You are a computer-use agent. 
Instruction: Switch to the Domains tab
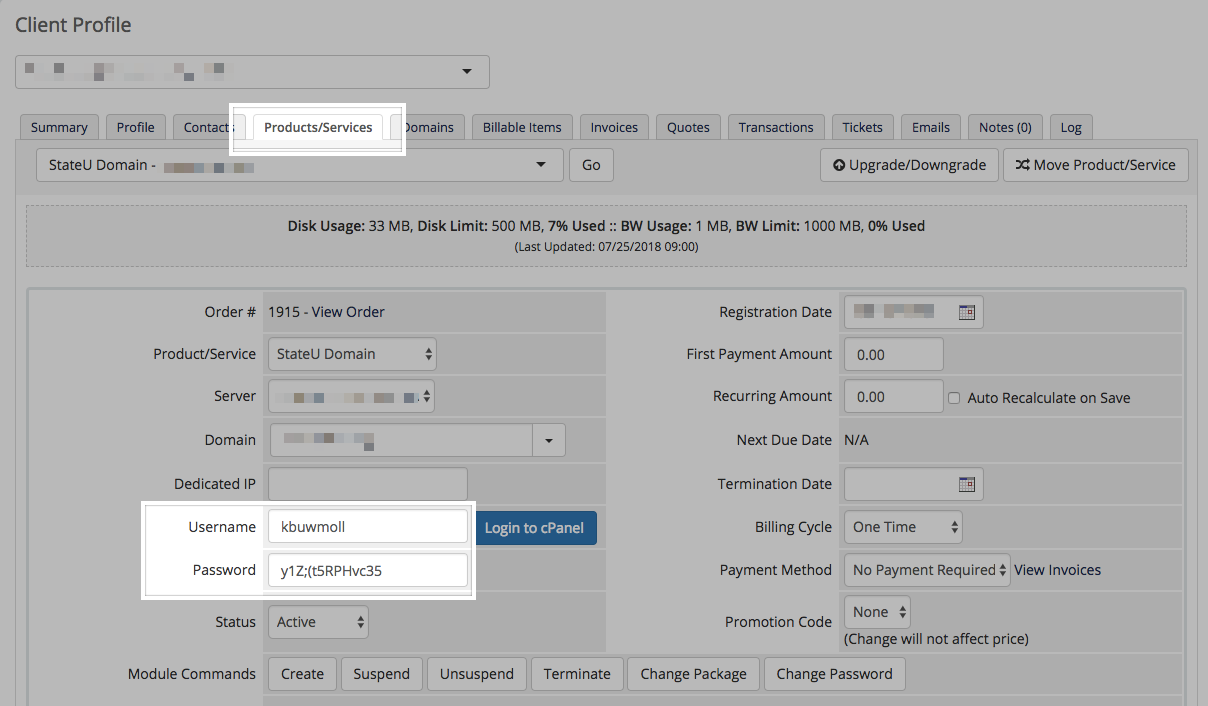pos(427,127)
